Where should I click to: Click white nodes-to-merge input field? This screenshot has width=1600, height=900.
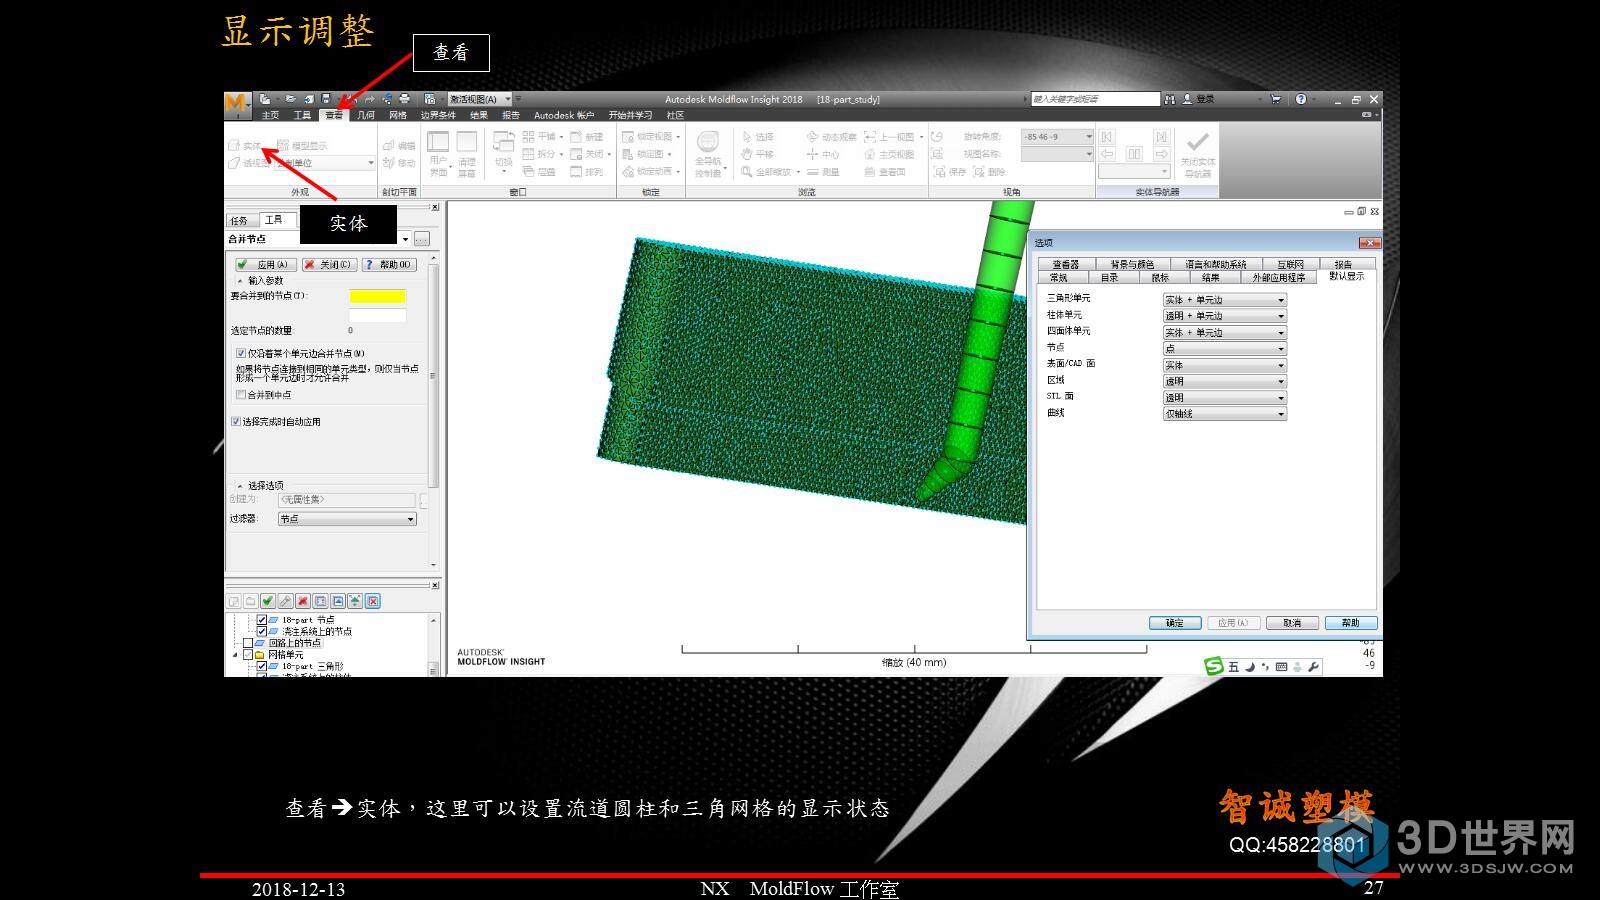click(x=377, y=315)
